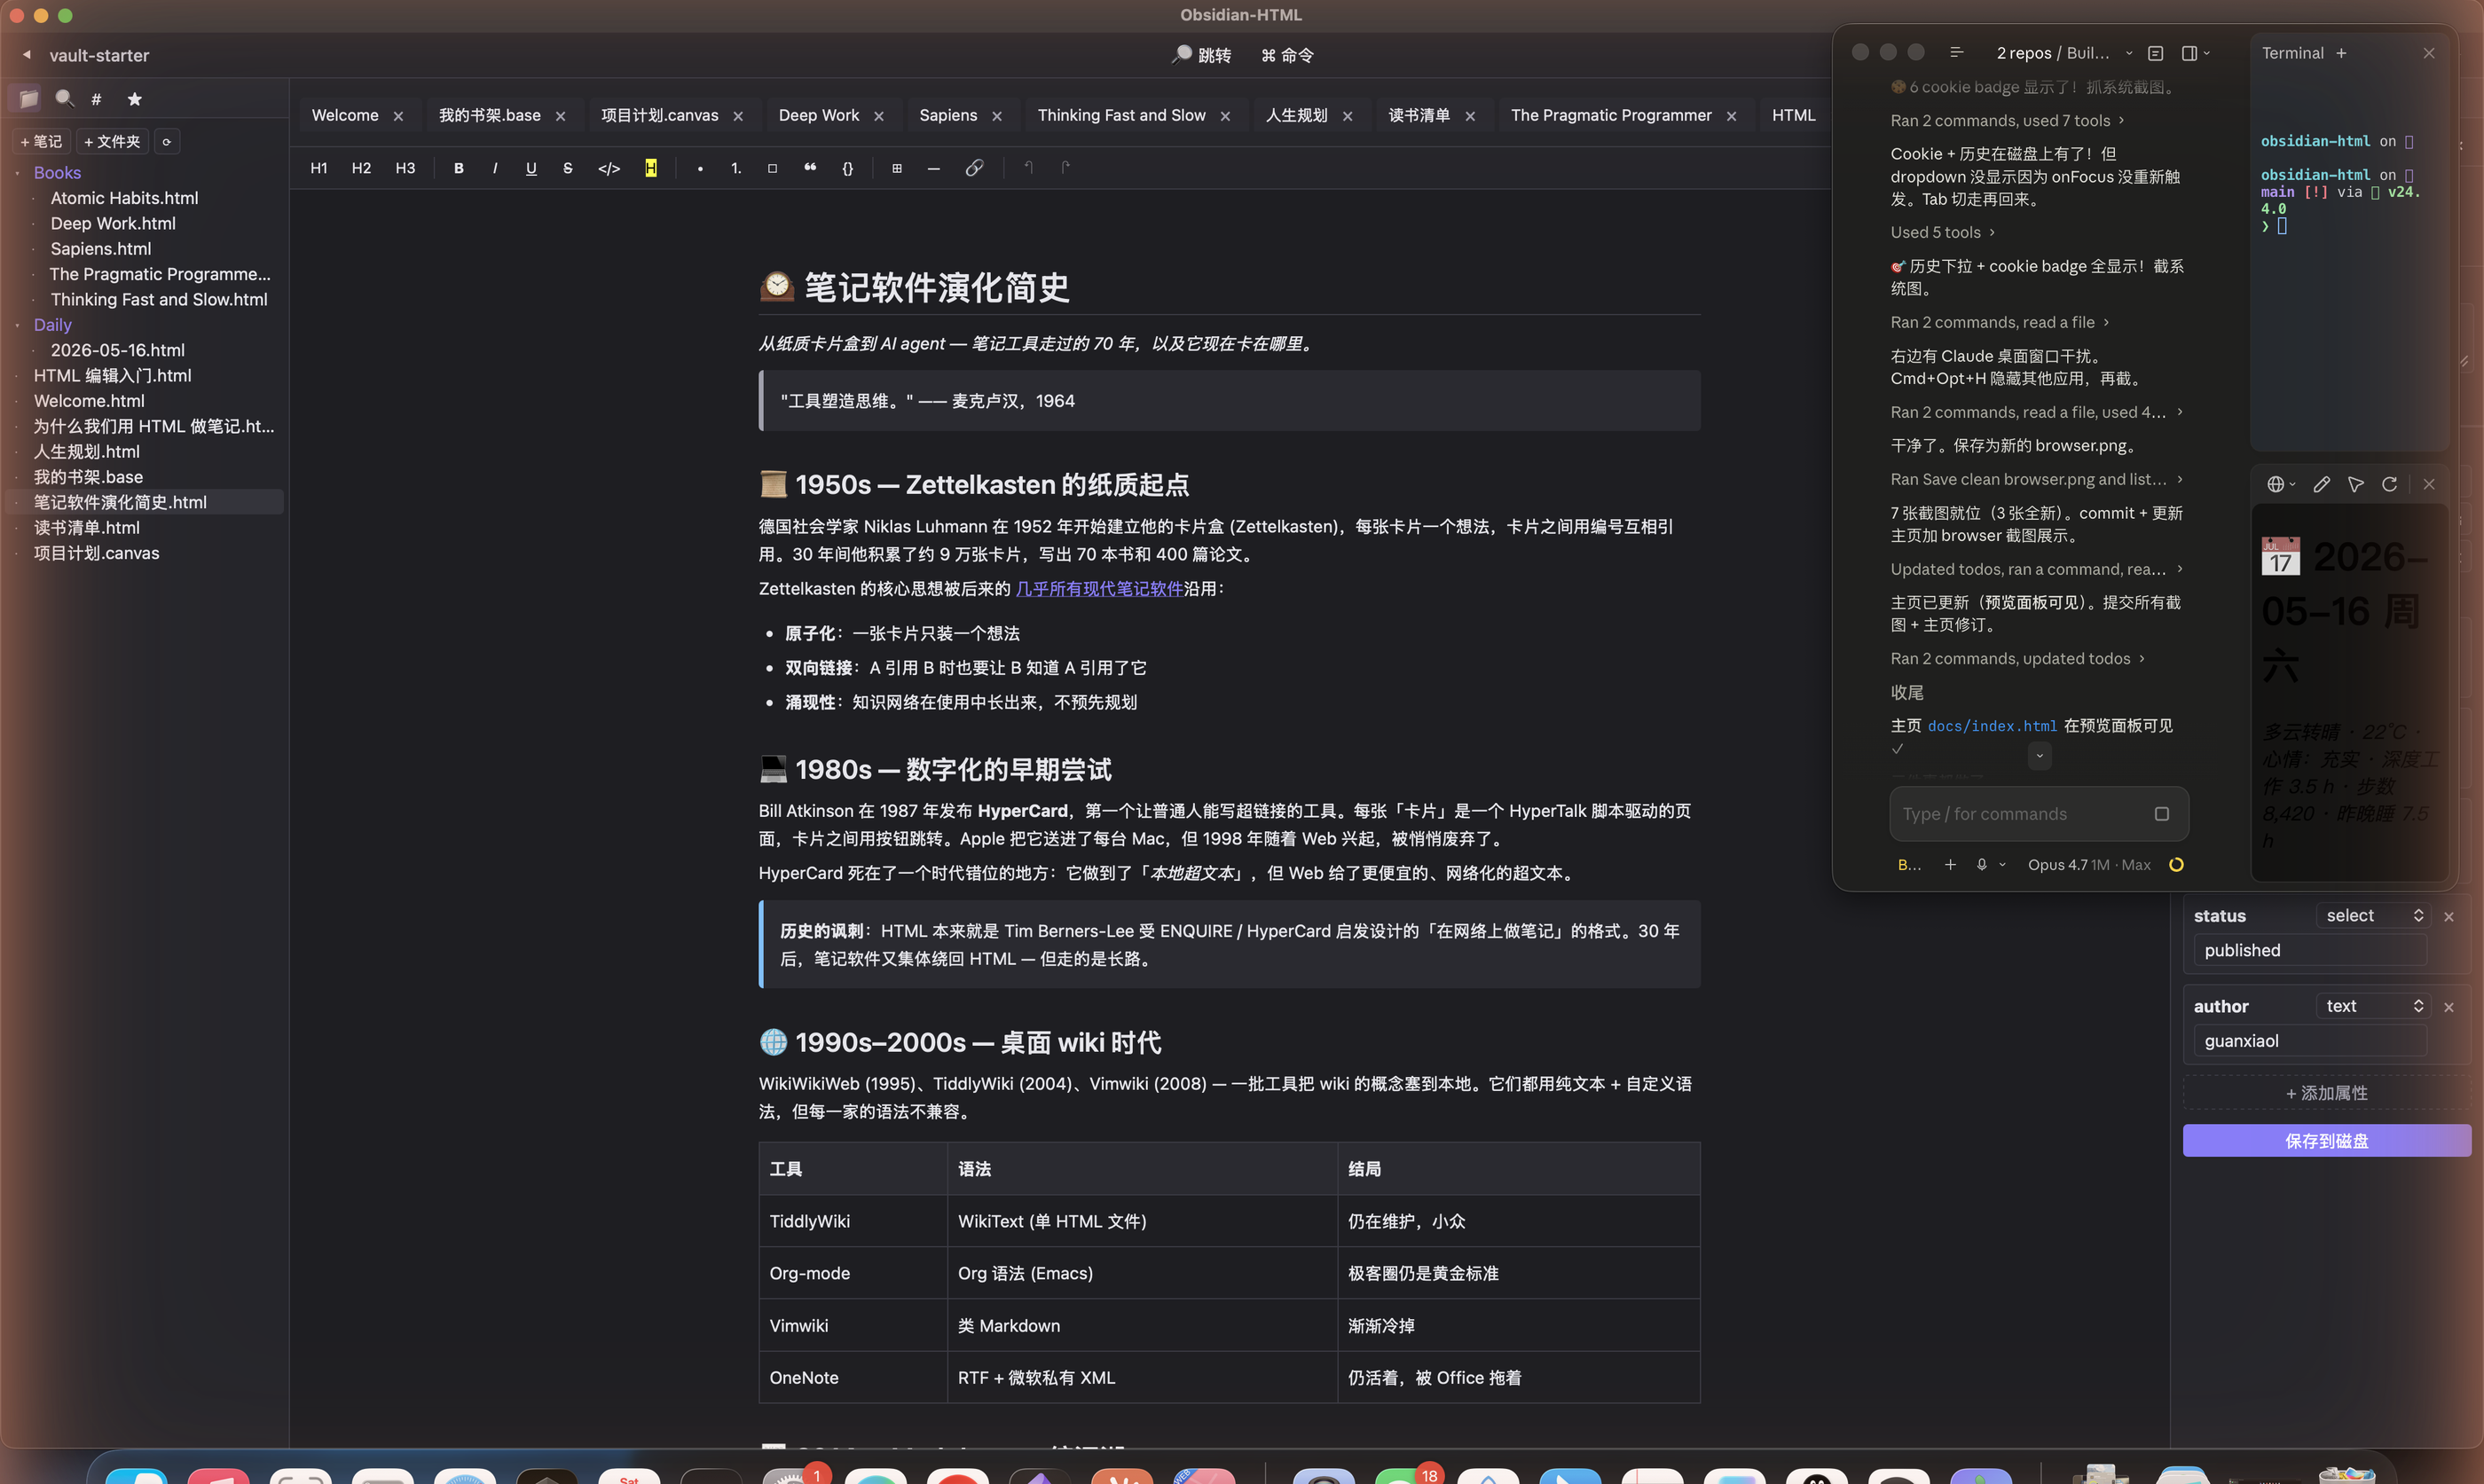Insert link with chain icon
The height and width of the screenshot is (1484, 2484).
pos(974,168)
